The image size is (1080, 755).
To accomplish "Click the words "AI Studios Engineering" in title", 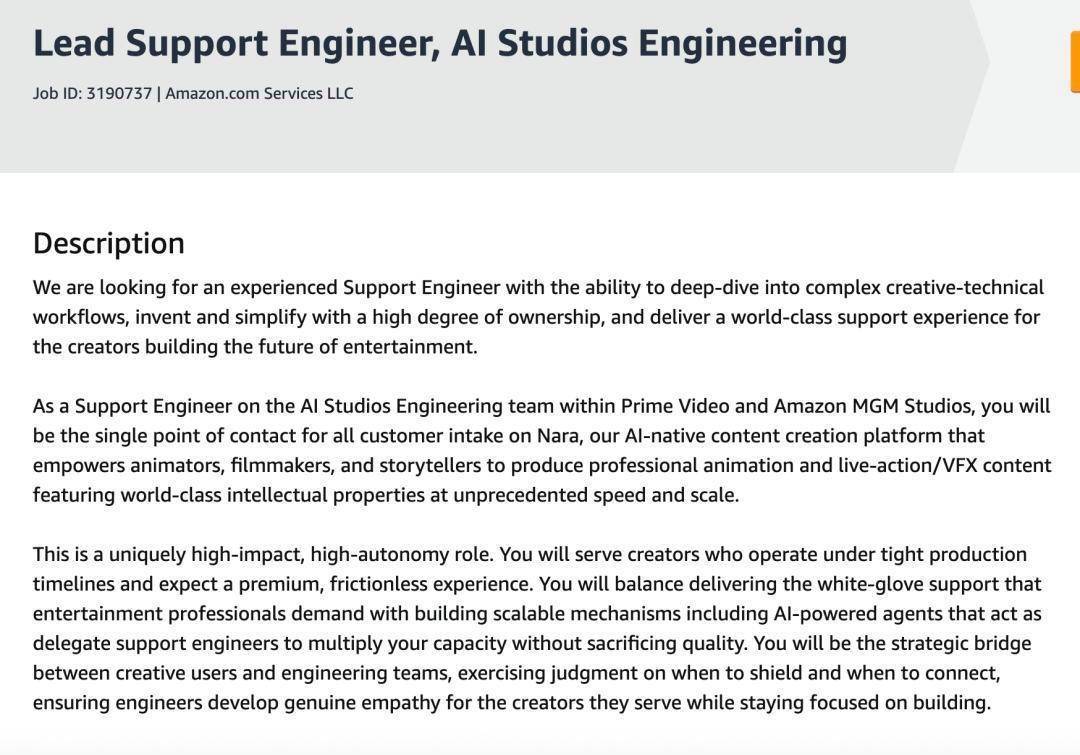I will (648, 43).
